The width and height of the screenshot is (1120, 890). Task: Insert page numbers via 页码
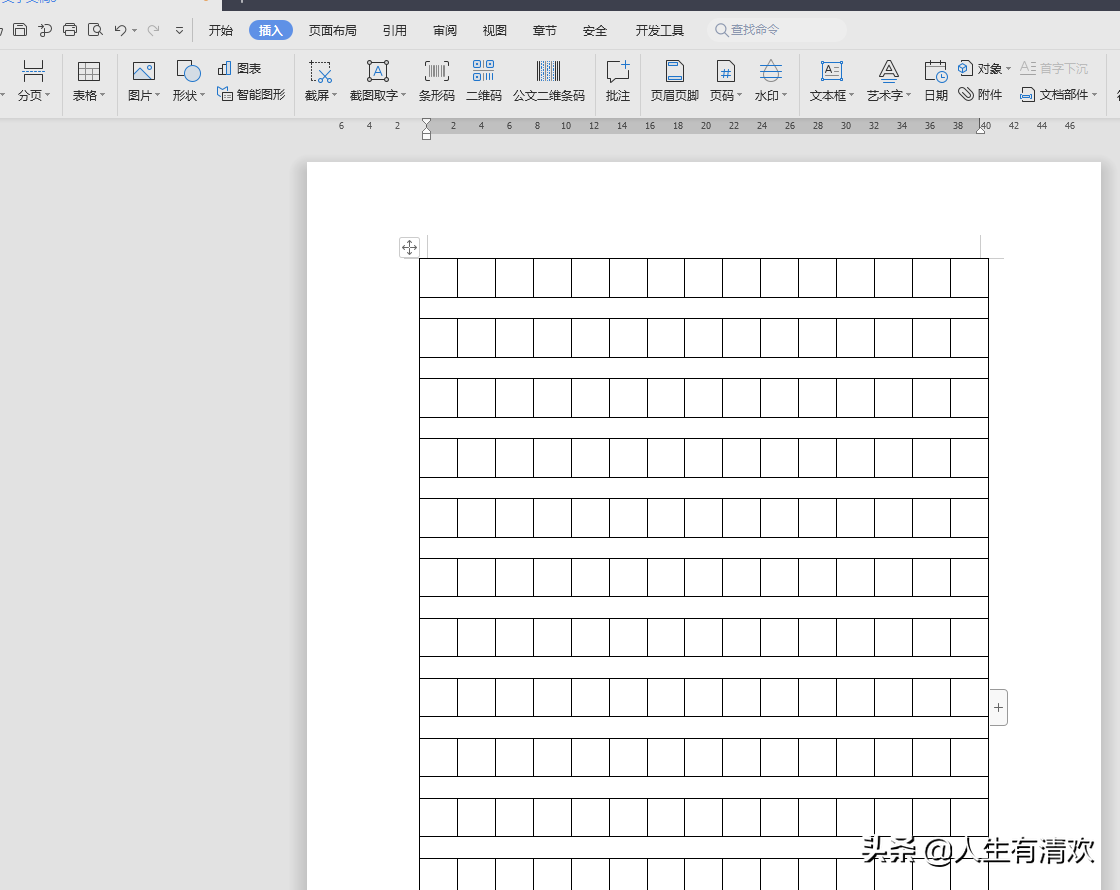click(x=725, y=80)
